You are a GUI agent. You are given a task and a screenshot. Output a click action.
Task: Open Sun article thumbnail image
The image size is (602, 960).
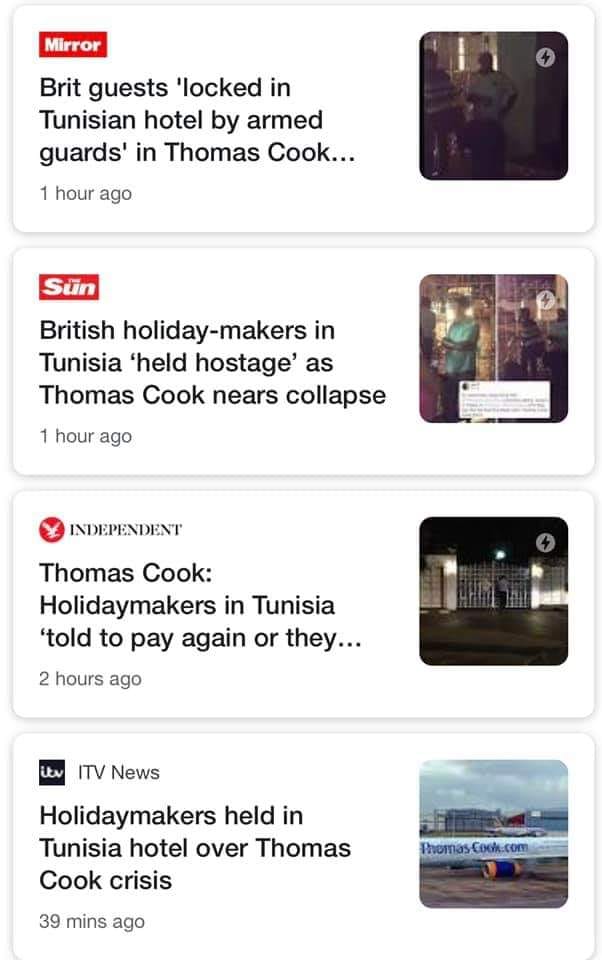pyautogui.click(x=493, y=348)
